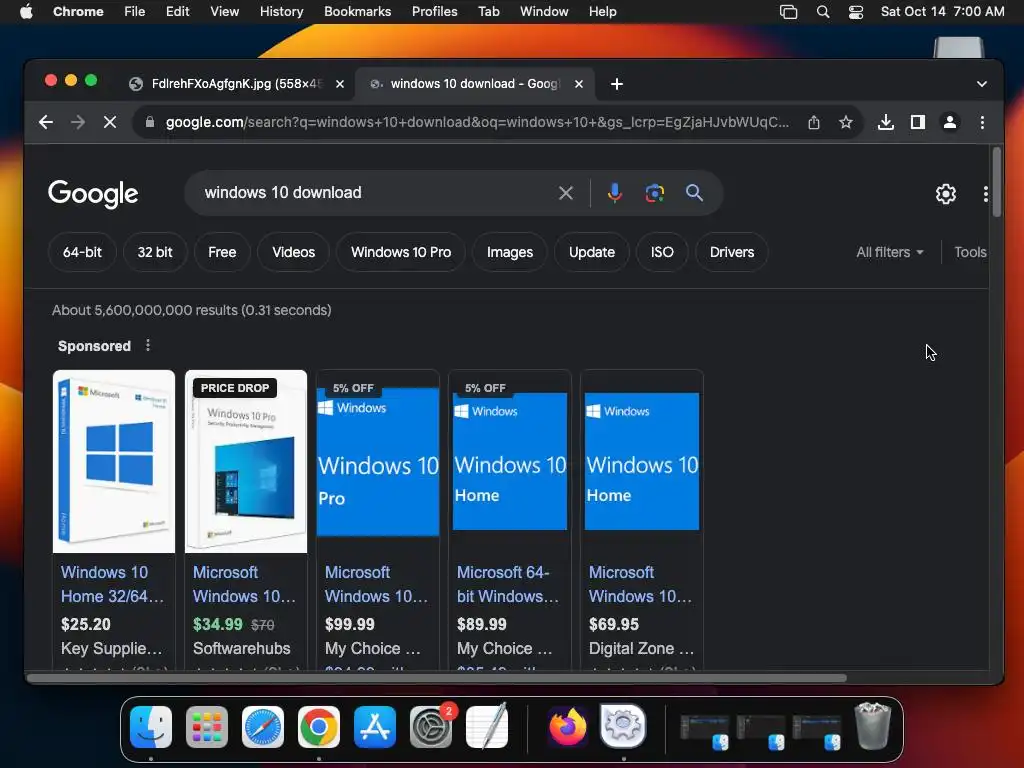Click the forward navigation arrow
The height and width of the screenshot is (768, 1024).
[78, 122]
